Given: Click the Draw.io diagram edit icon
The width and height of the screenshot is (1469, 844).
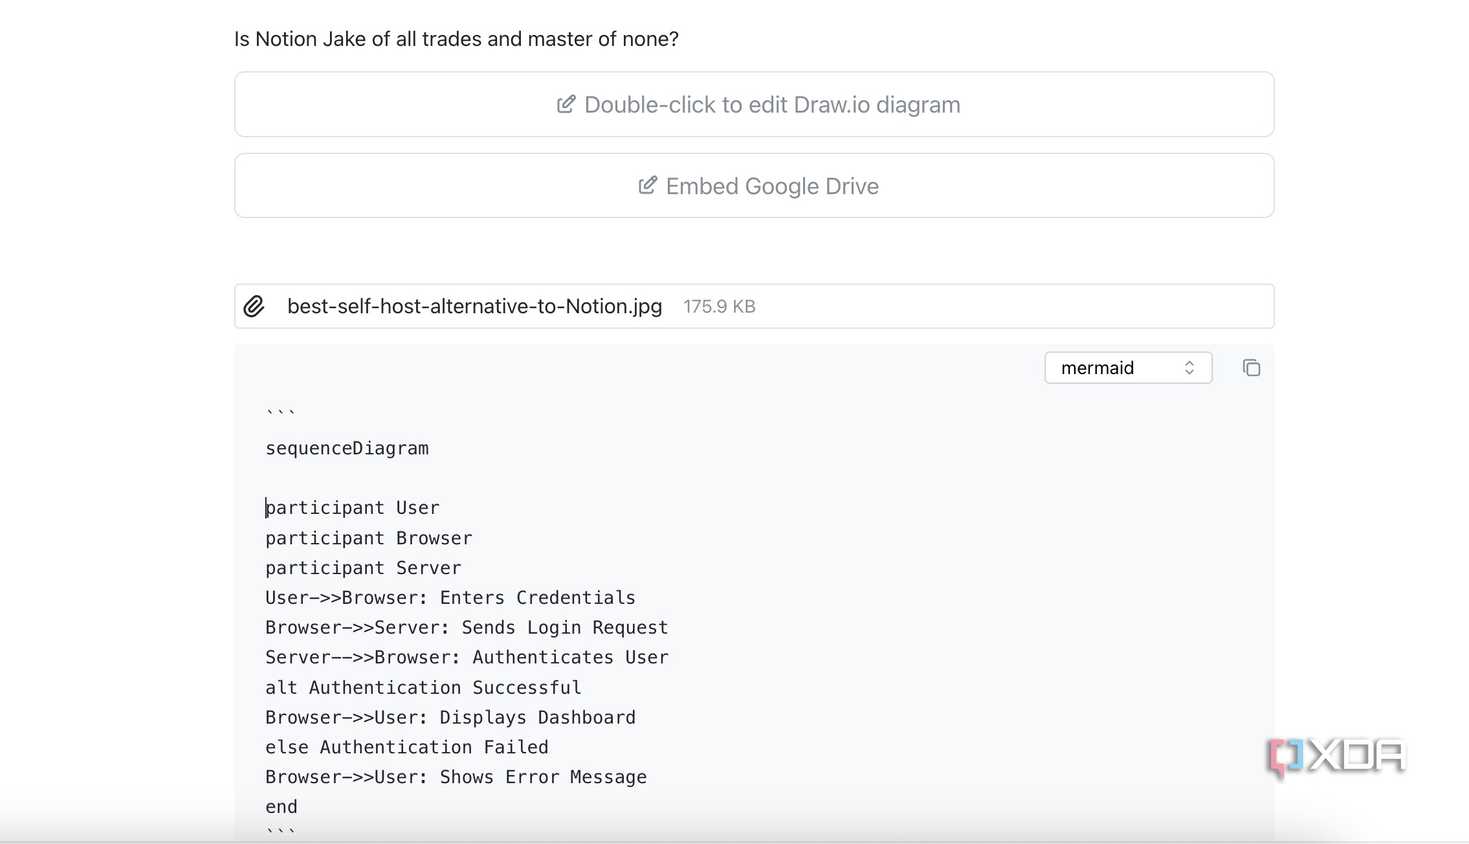Looking at the screenshot, I should [x=566, y=104].
